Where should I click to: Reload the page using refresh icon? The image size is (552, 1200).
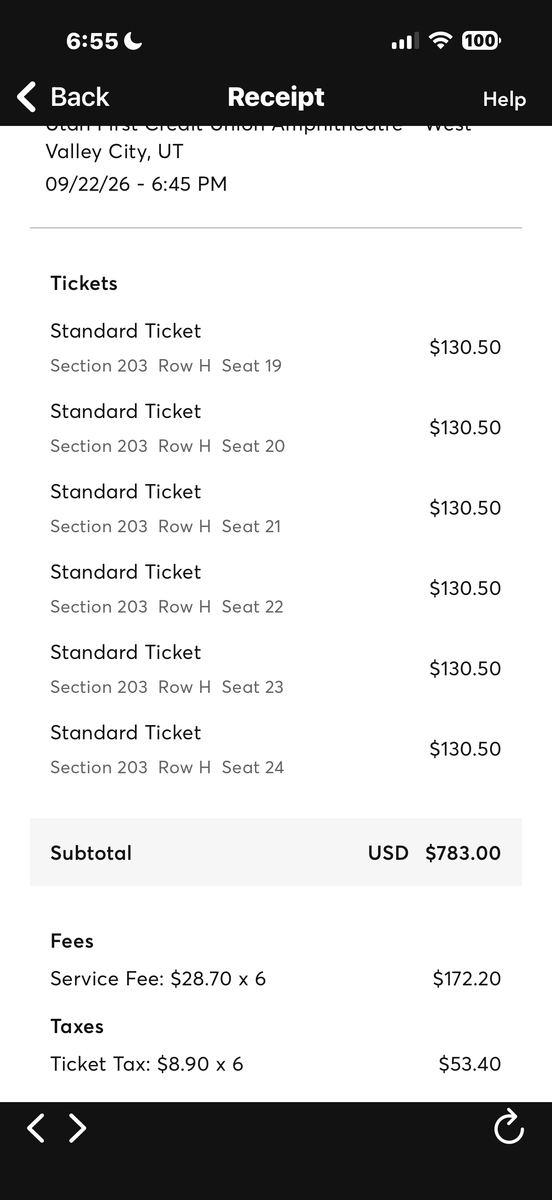[x=509, y=1127]
